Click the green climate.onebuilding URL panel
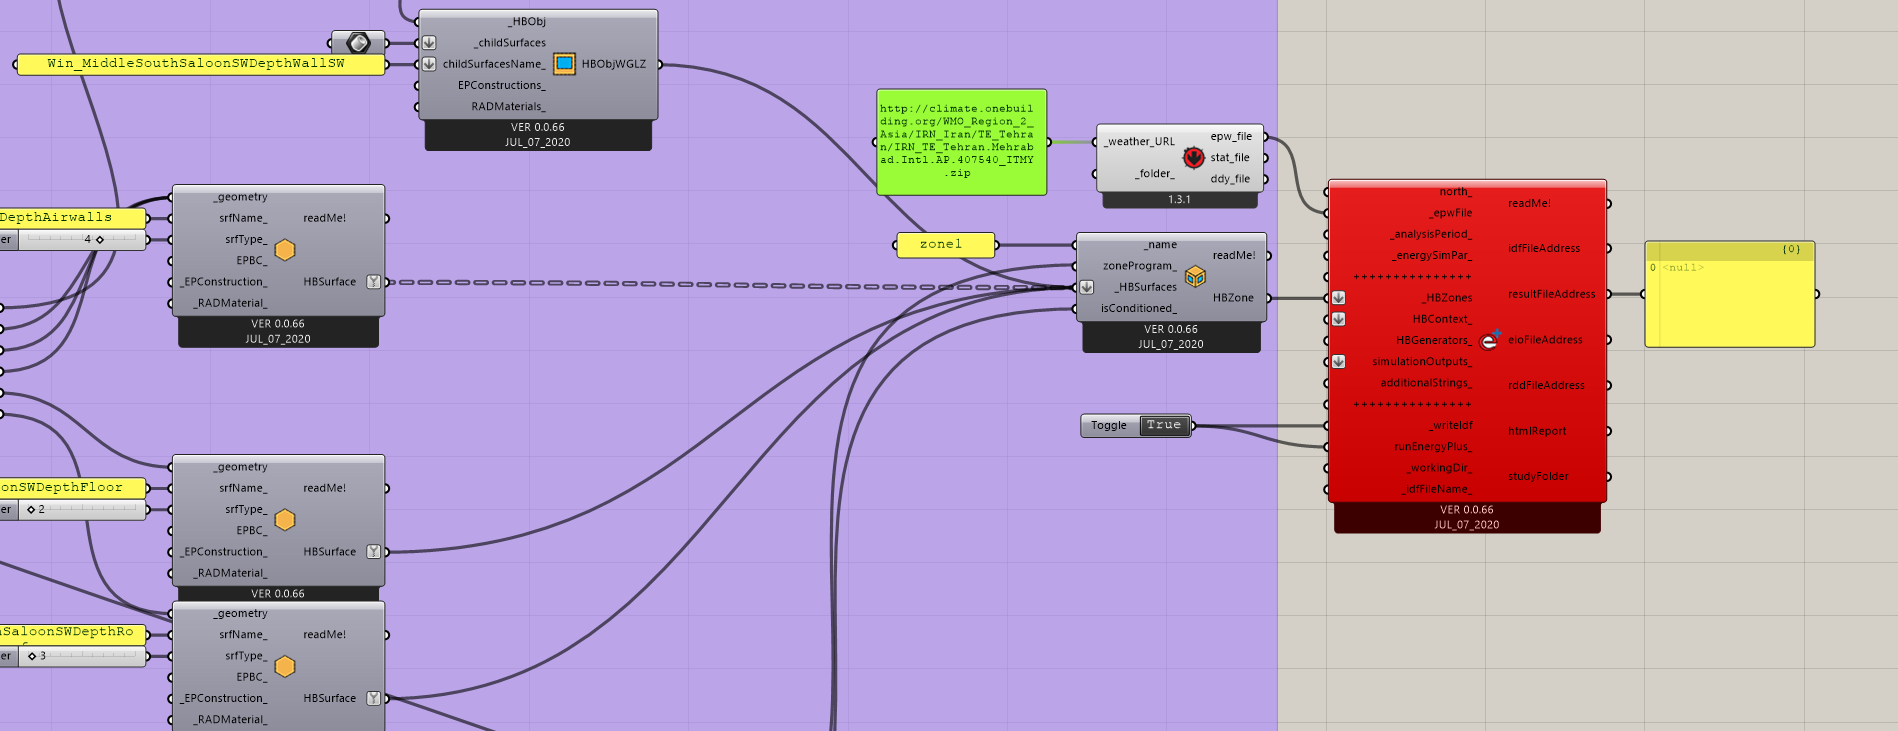This screenshot has height=731, width=1898. pyautogui.click(x=961, y=142)
